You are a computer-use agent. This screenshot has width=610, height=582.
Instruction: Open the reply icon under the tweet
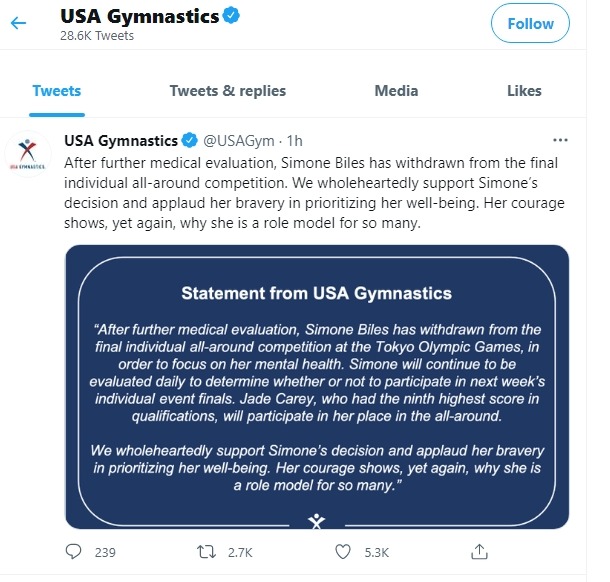coord(73,552)
